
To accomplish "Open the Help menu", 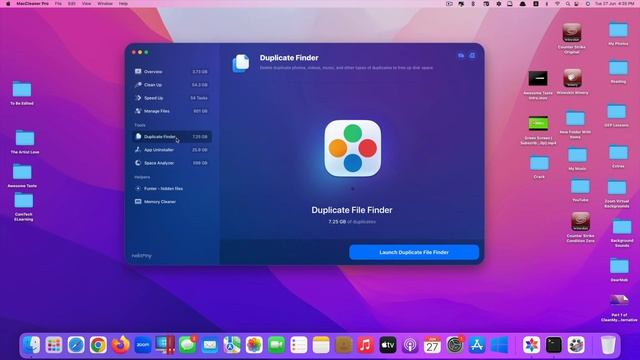I will pyautogui.click(x=123, y=4).
